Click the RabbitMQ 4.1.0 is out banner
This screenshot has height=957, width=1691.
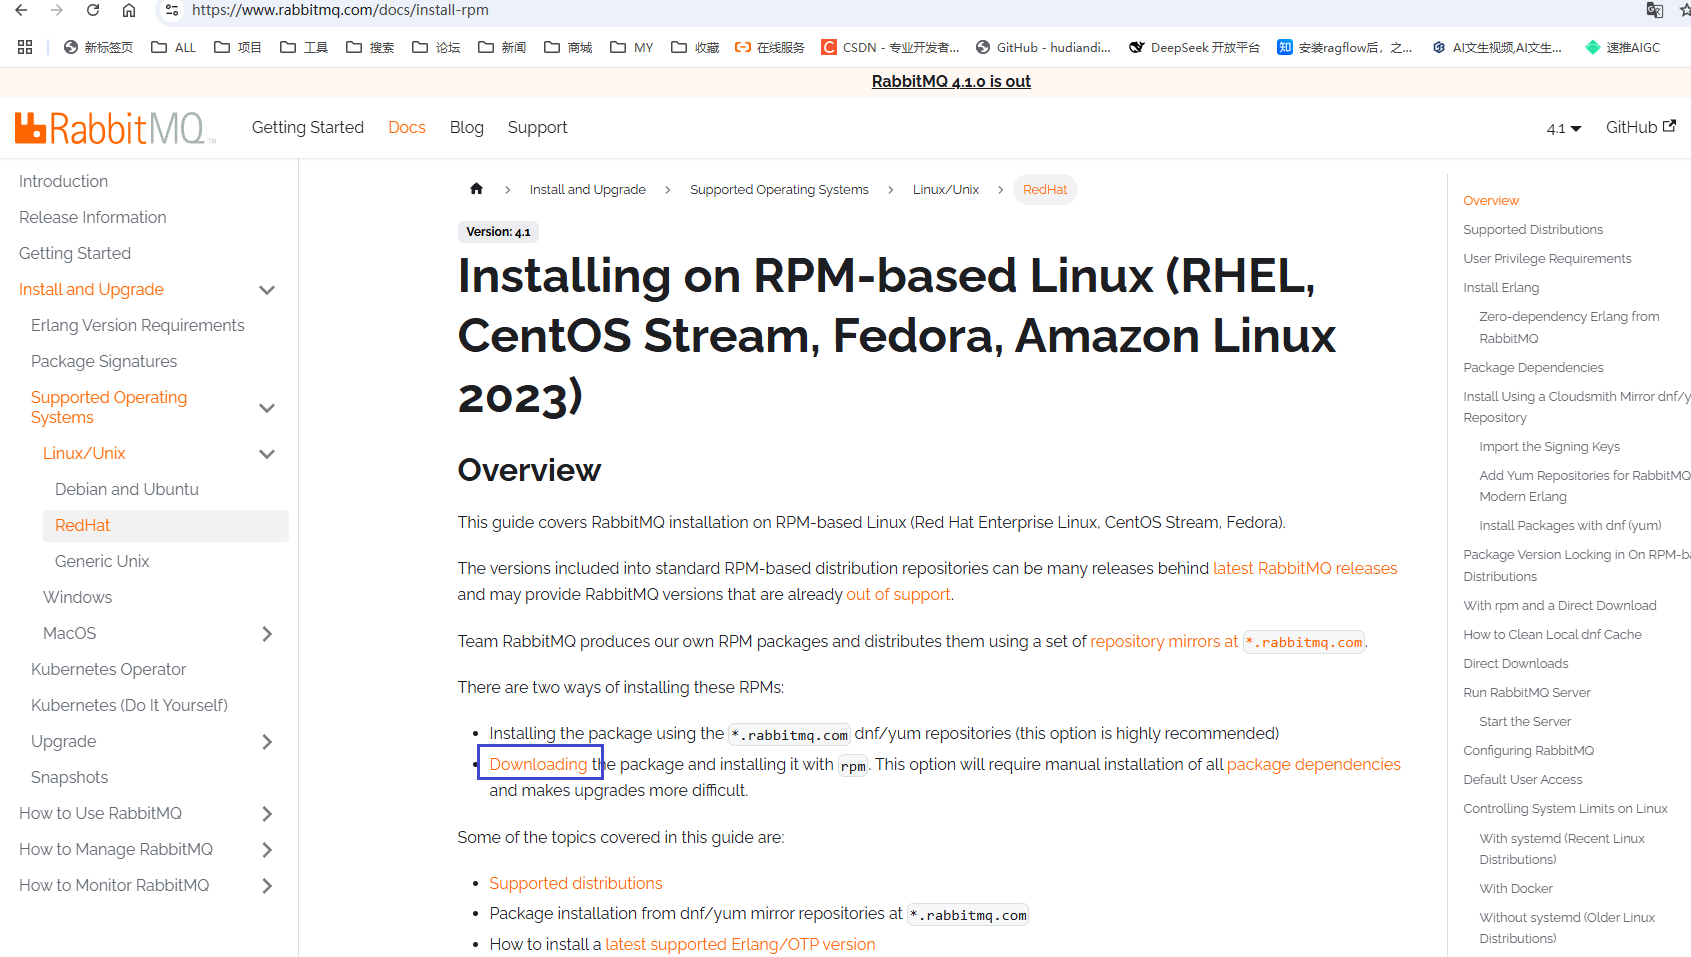click(951, 81)
